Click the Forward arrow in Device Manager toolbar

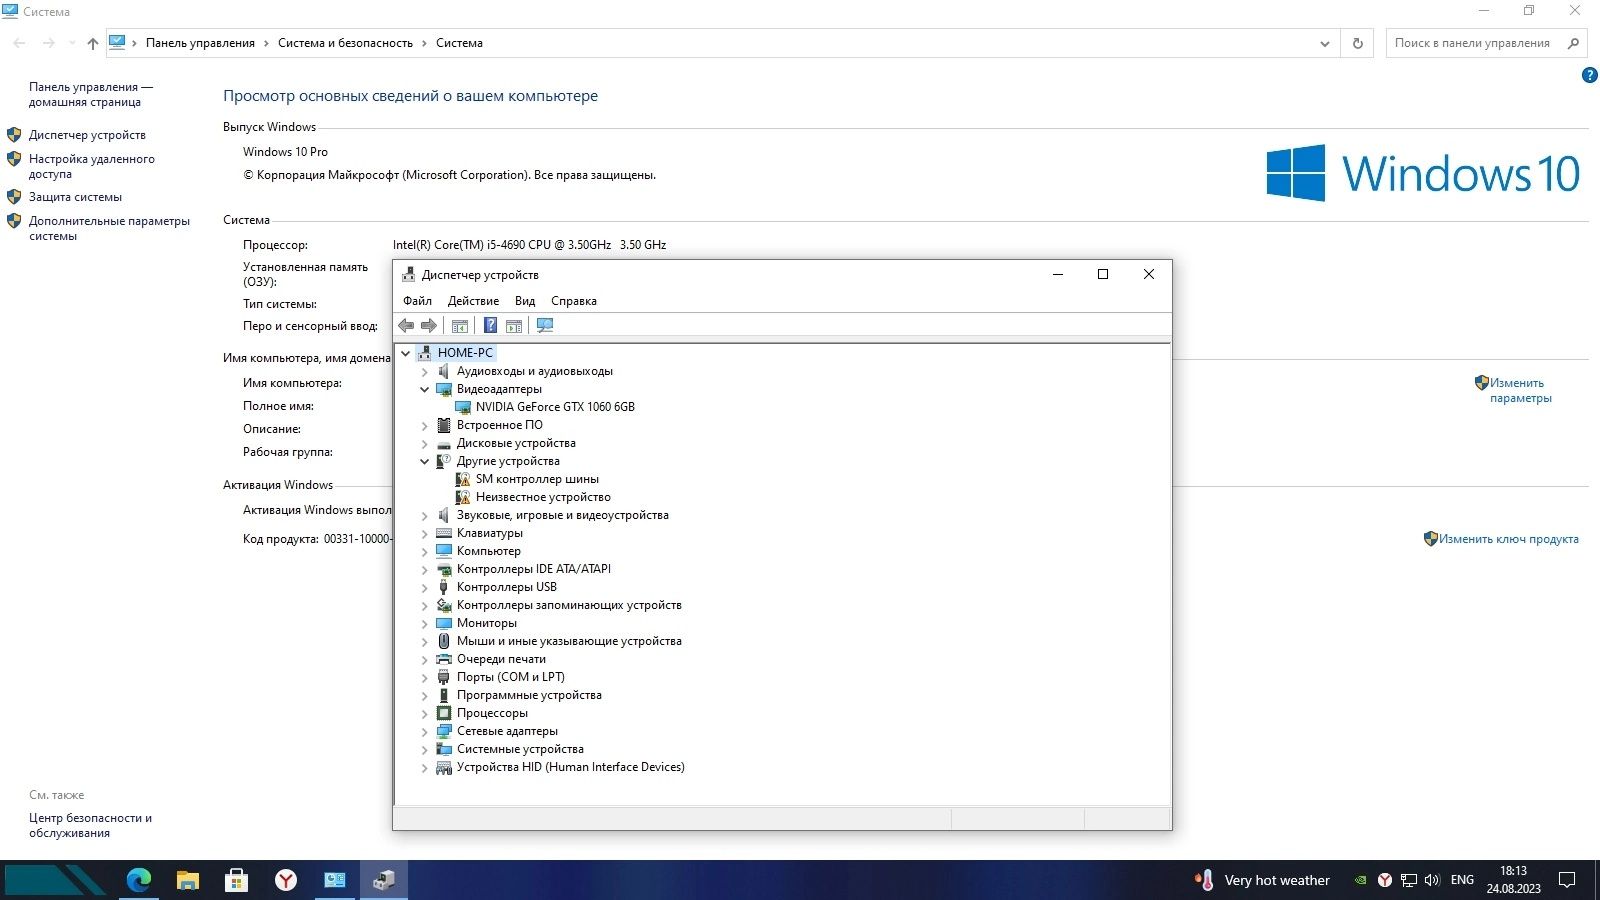click(429, 325)
